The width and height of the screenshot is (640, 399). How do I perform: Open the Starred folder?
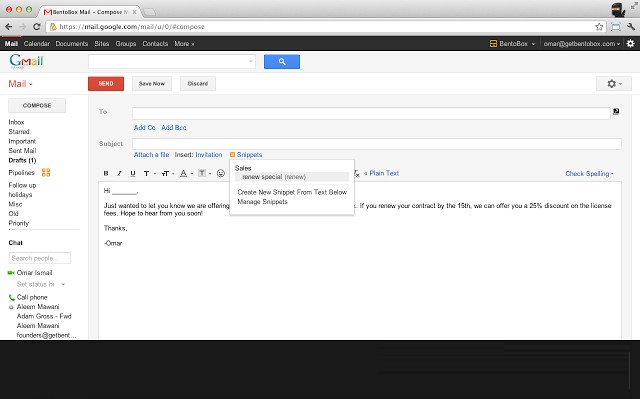coord(19,131)
